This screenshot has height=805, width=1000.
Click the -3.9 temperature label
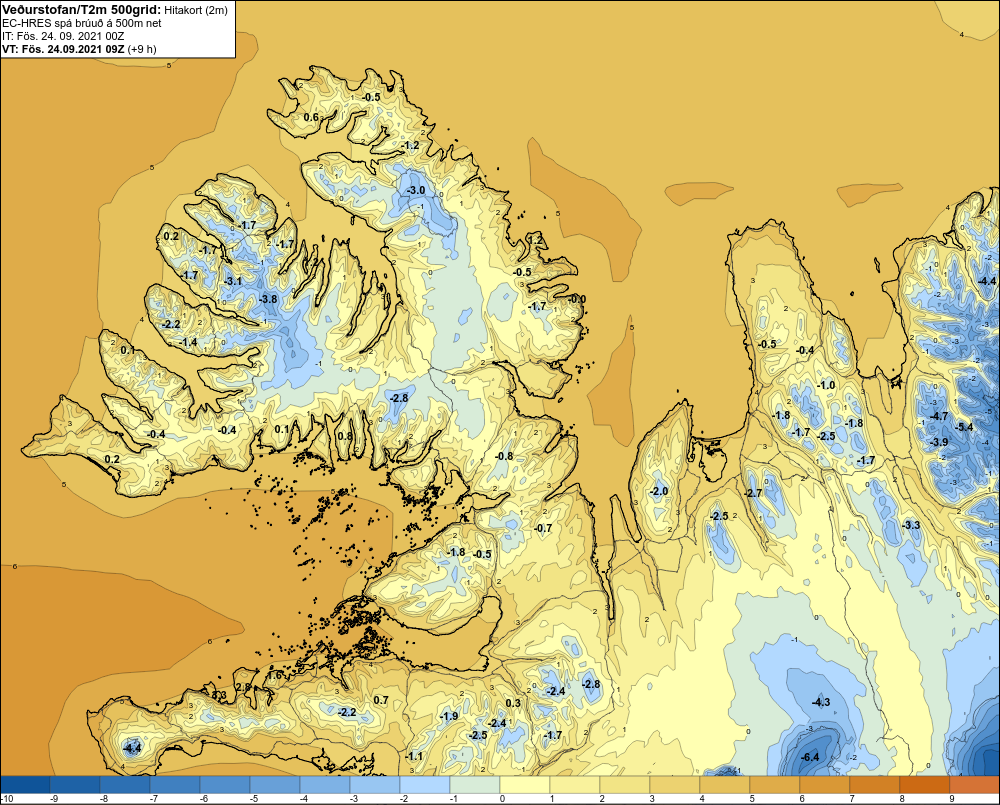939,442
